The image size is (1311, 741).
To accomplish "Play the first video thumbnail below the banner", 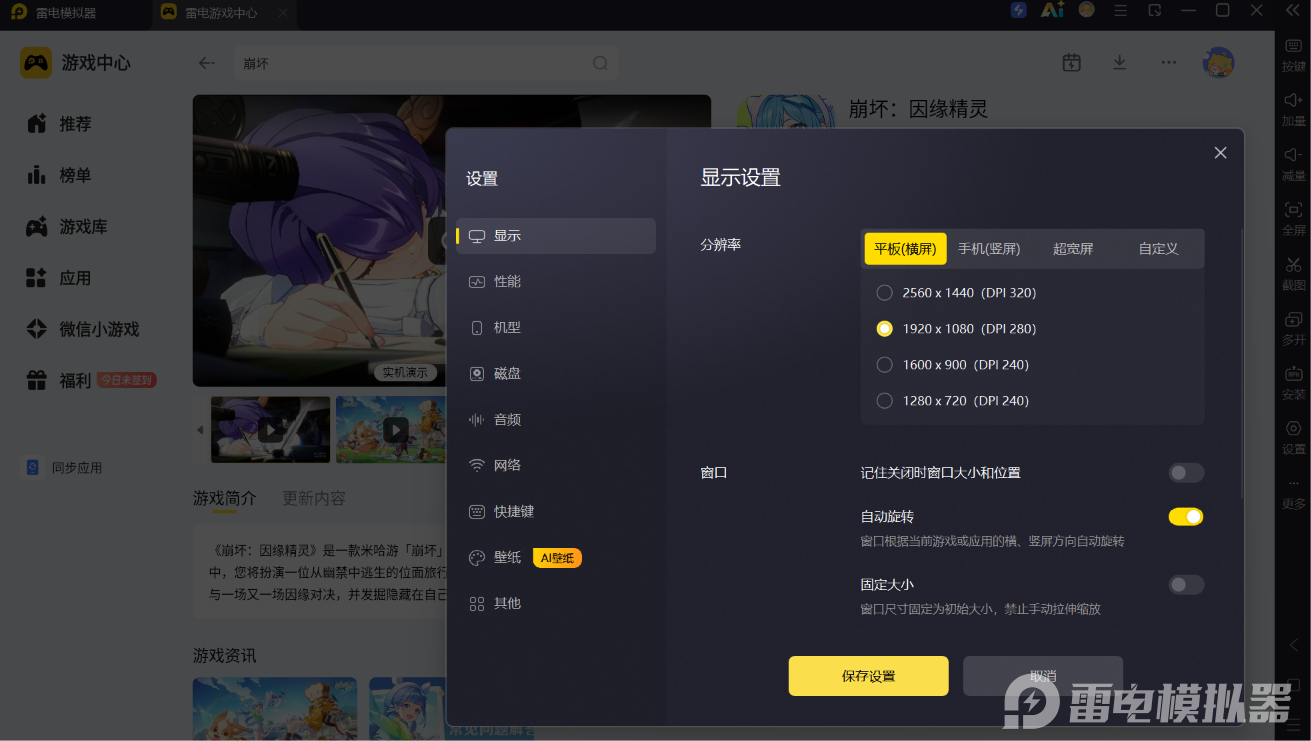I will pyautogui.click(x=270, y=430).
